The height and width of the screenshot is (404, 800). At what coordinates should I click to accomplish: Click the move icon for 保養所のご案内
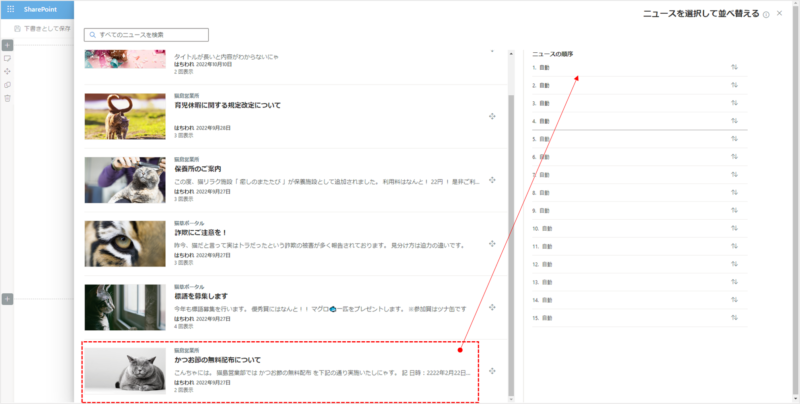click(x=493, y=180)
